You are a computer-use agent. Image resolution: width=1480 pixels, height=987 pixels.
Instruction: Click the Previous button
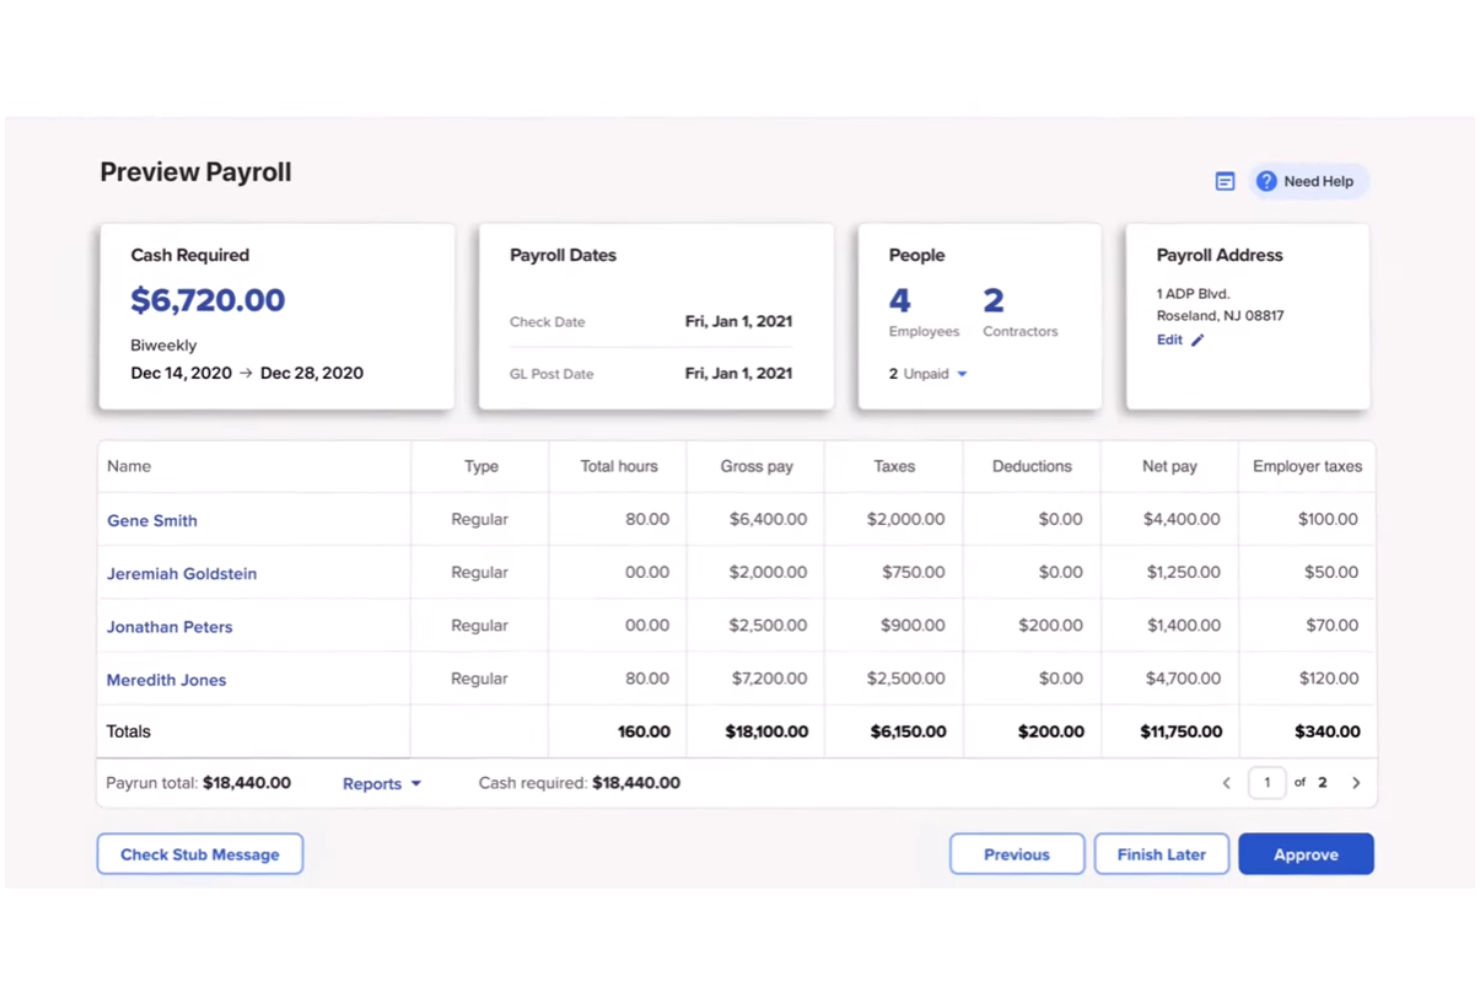click(x=1017, y=854)
